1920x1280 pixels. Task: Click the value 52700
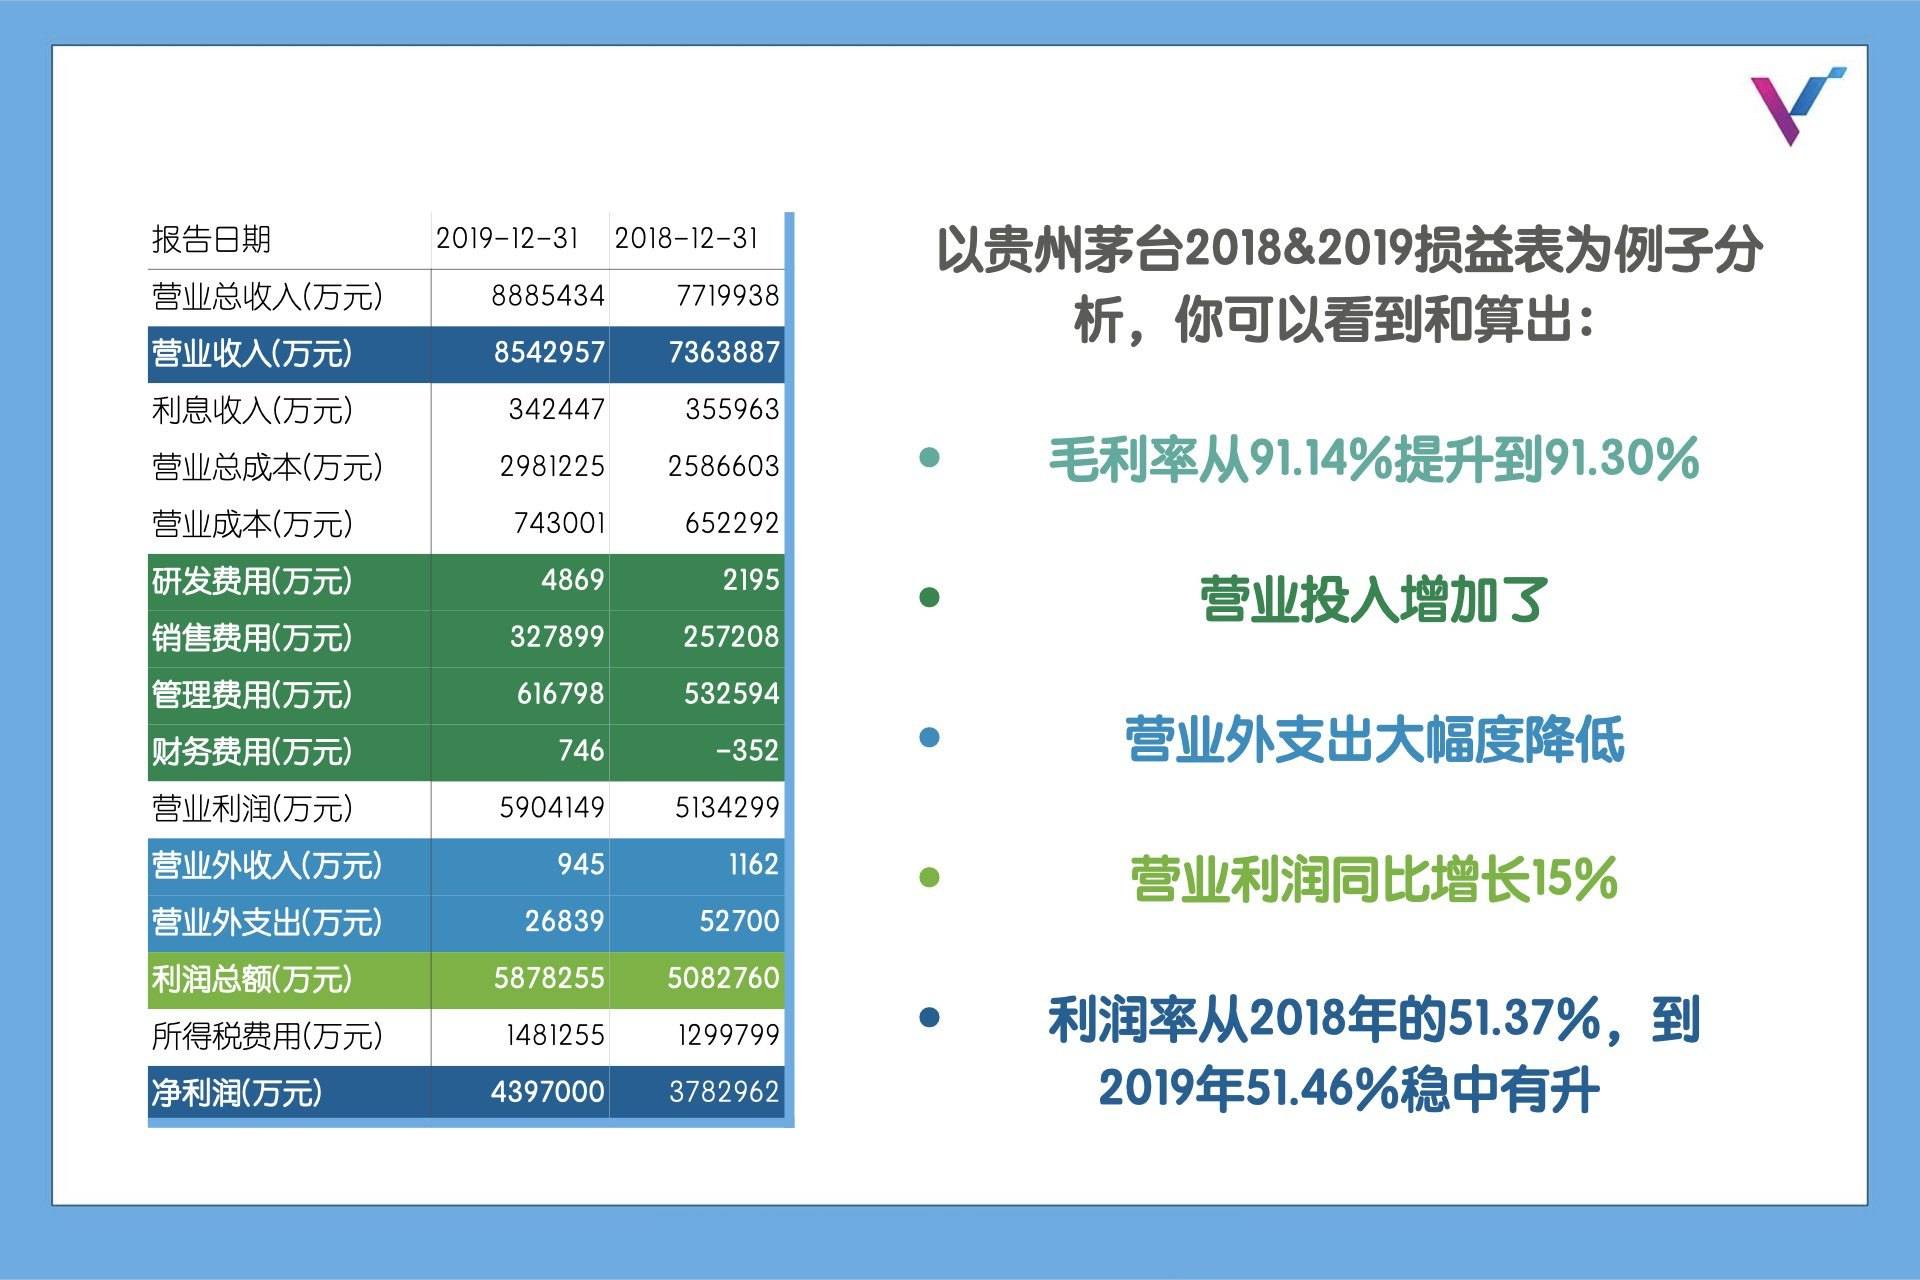click(739, 922)
